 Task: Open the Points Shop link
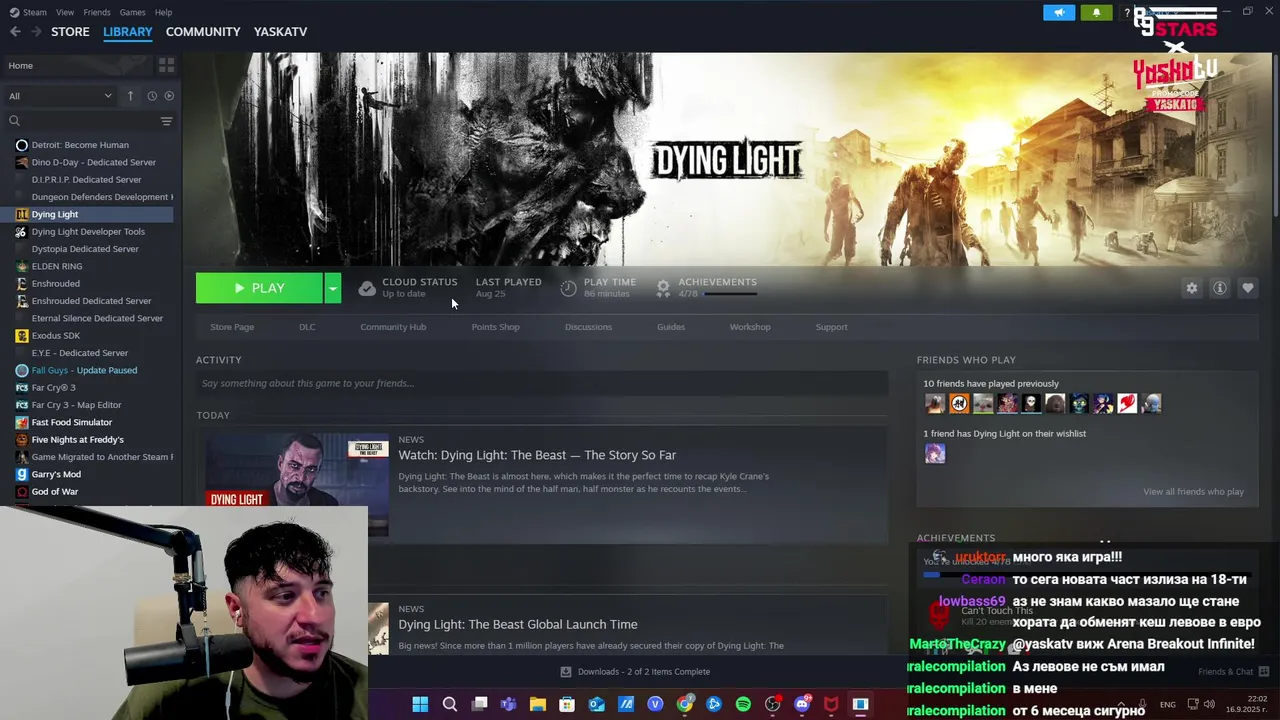(495, 327)
